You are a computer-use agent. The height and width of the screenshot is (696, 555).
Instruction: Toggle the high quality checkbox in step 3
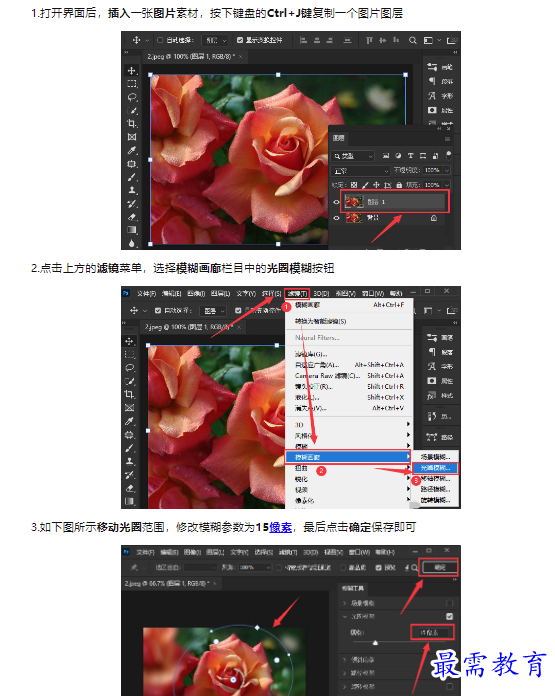pyautogui.click(x=343, y=567)
